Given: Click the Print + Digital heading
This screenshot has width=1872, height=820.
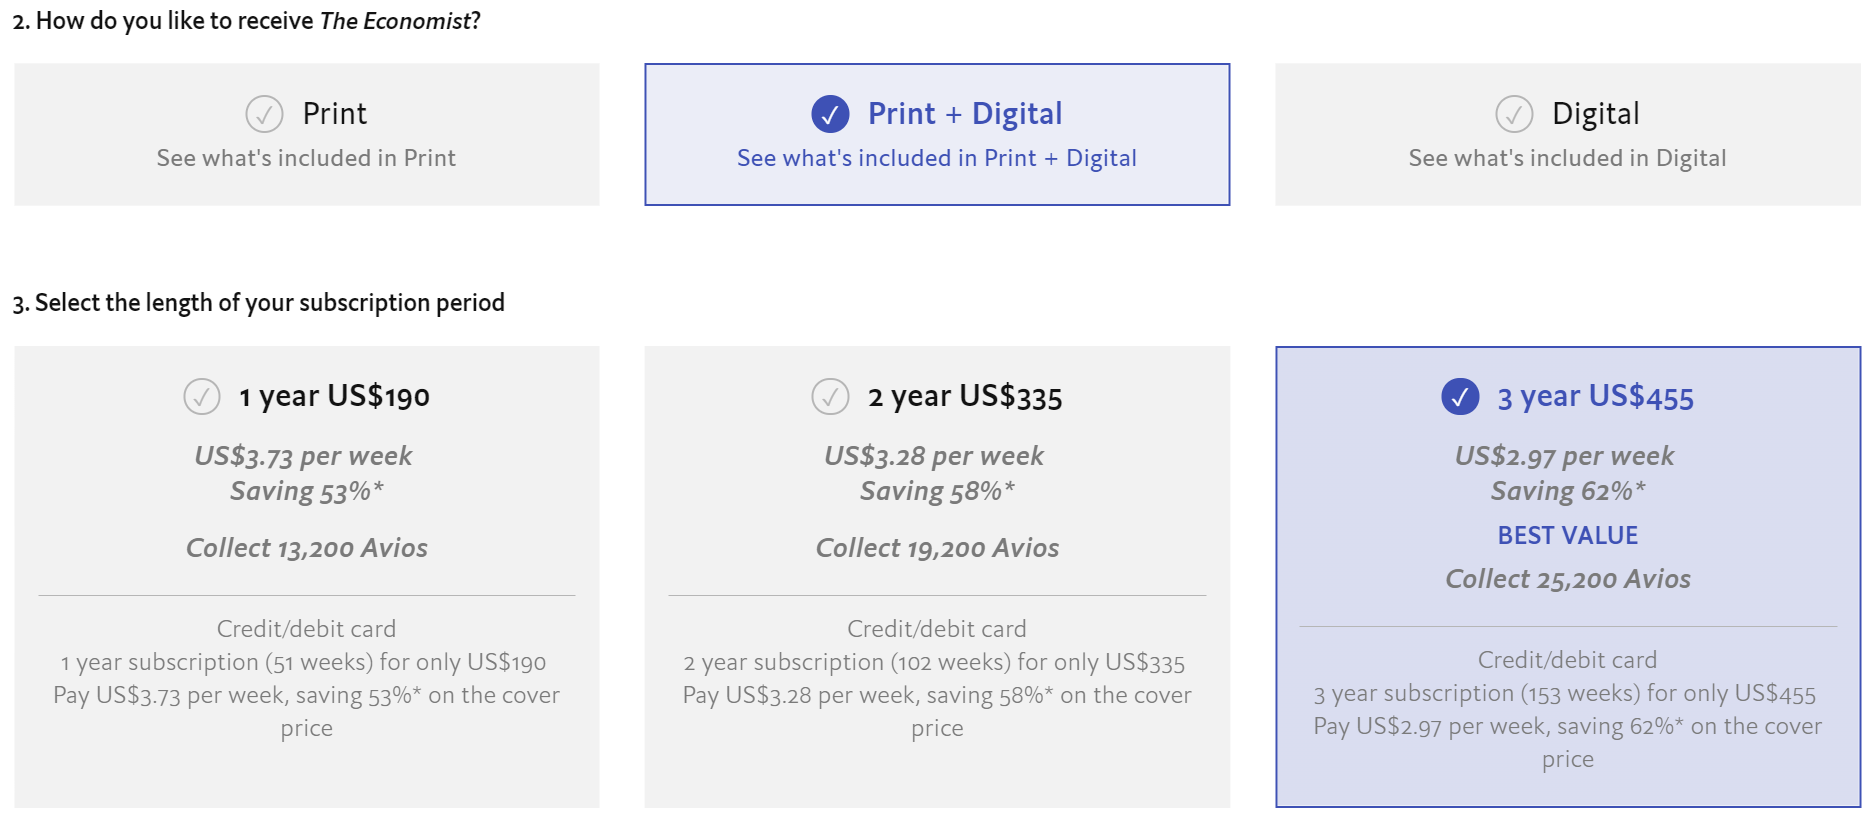Looking at the screenshot, I should coord(964,114).
